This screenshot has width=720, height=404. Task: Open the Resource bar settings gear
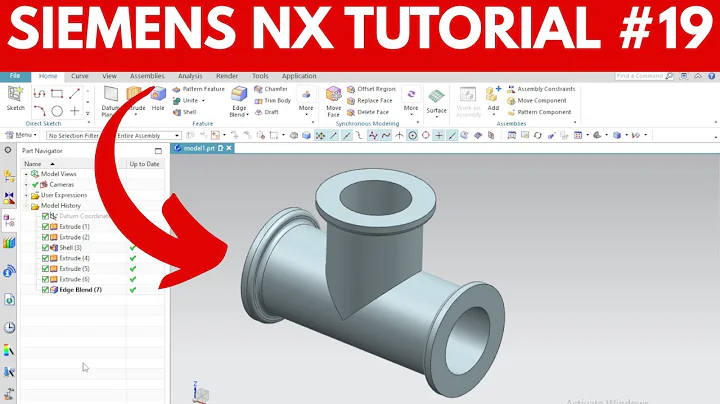tap(8, 150)
